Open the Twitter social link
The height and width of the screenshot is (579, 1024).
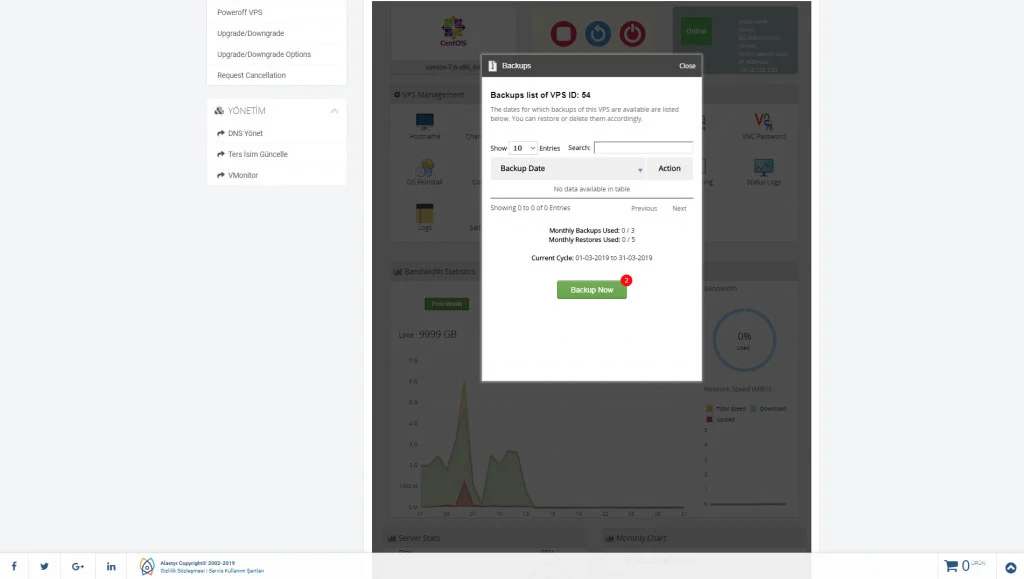coord(45,566)
